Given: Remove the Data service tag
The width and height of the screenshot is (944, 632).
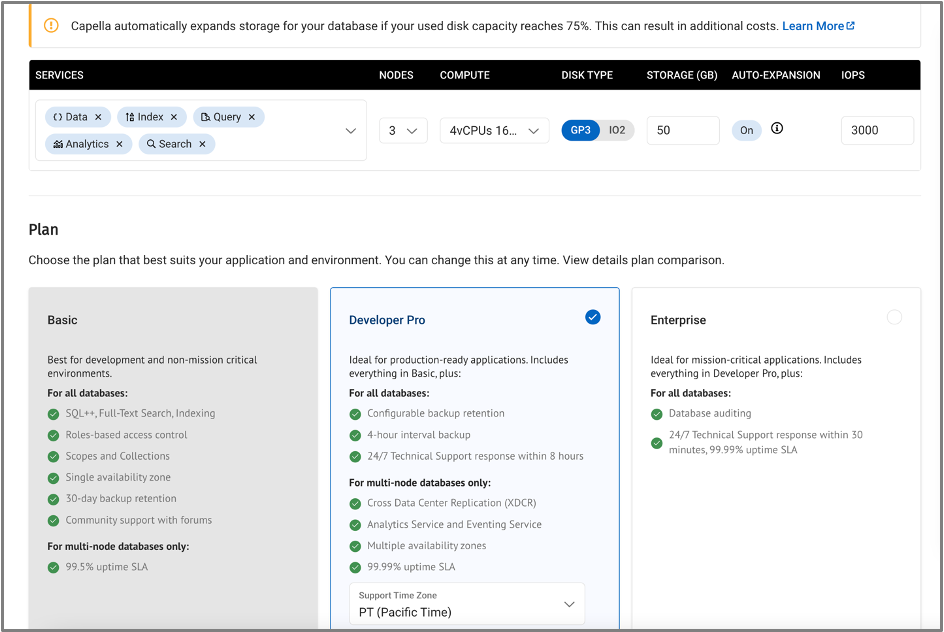Looking at the screenshot, I should (x=98, y=117).
